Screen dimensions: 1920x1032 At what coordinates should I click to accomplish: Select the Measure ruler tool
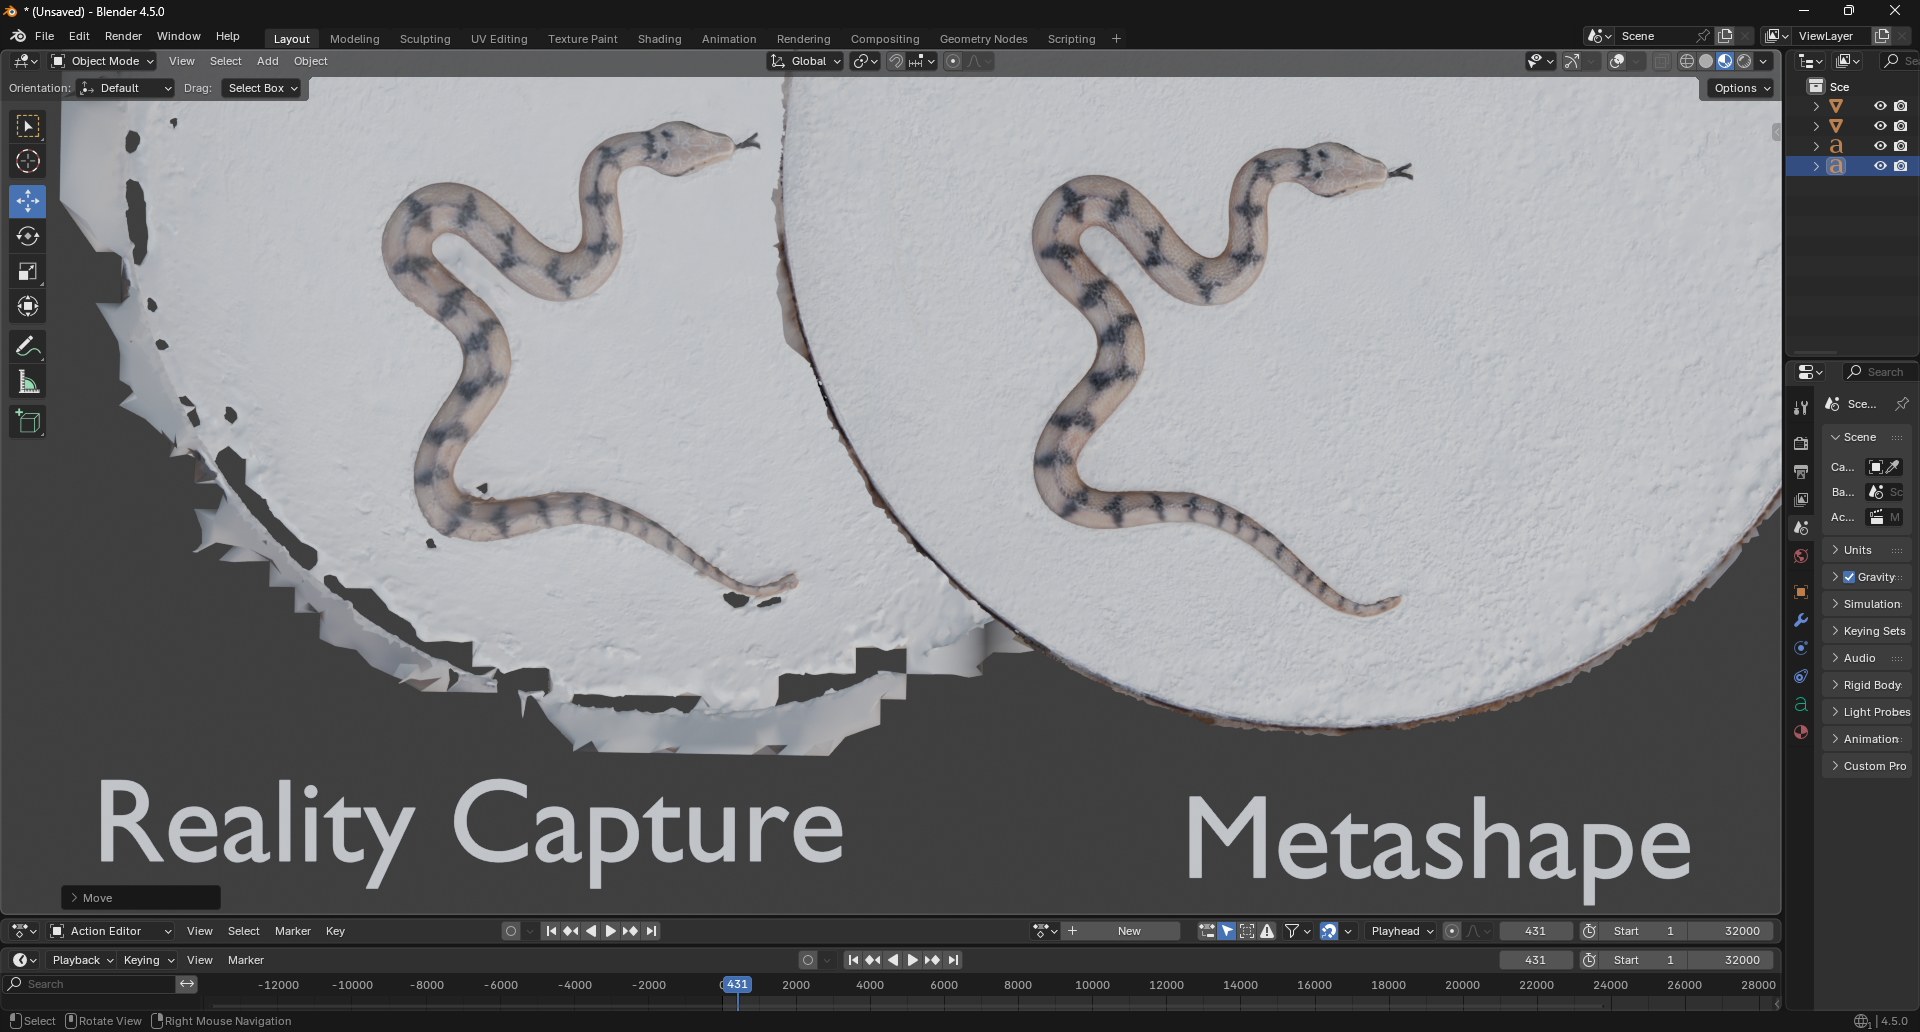click(x=28, y=382)
